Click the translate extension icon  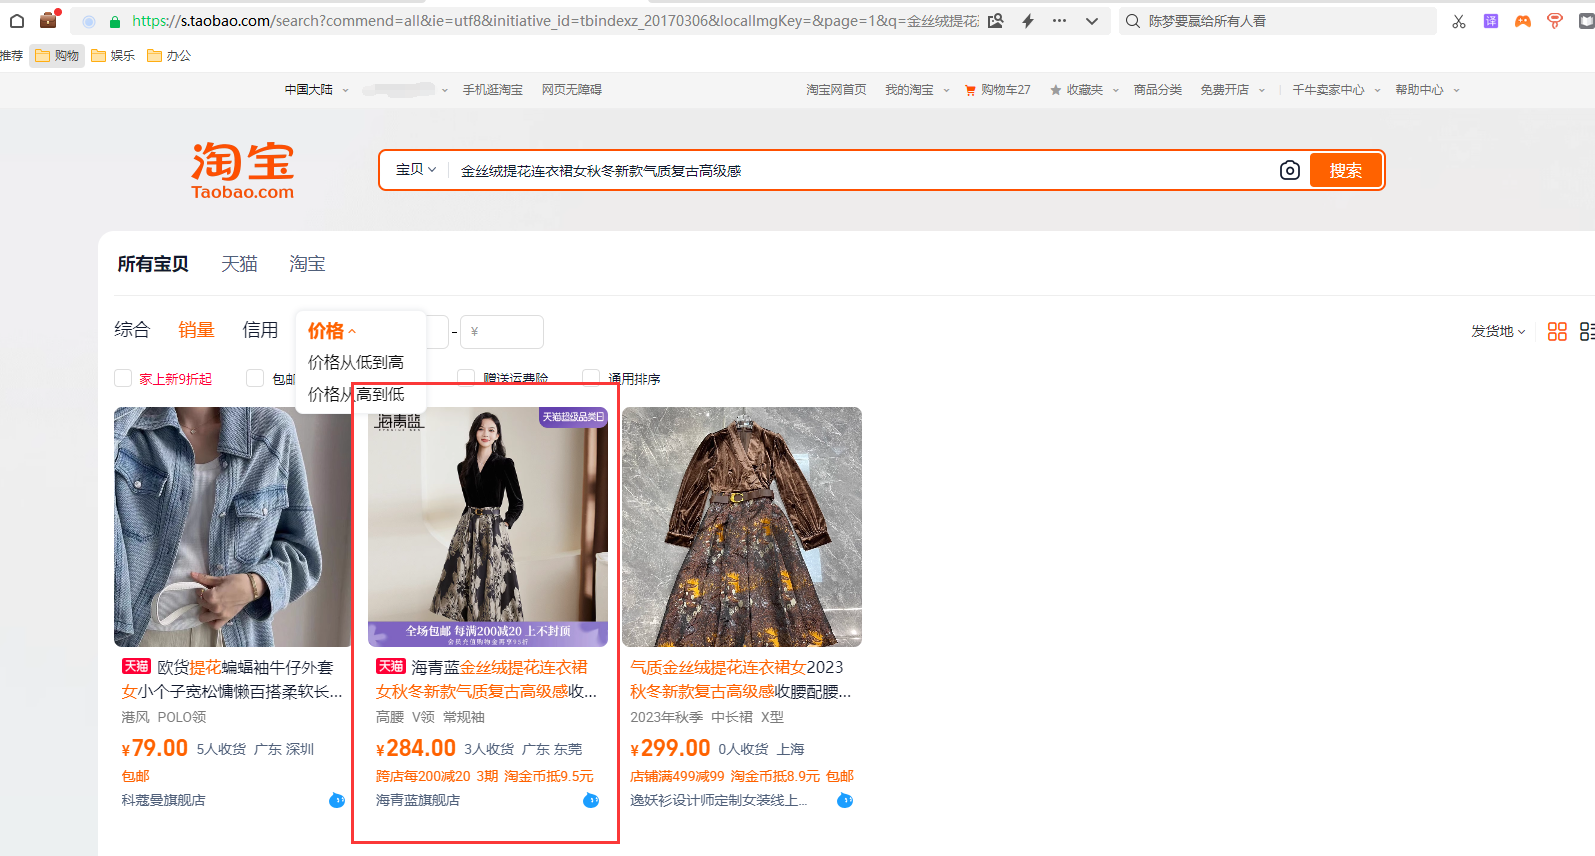coord(1490,21)
